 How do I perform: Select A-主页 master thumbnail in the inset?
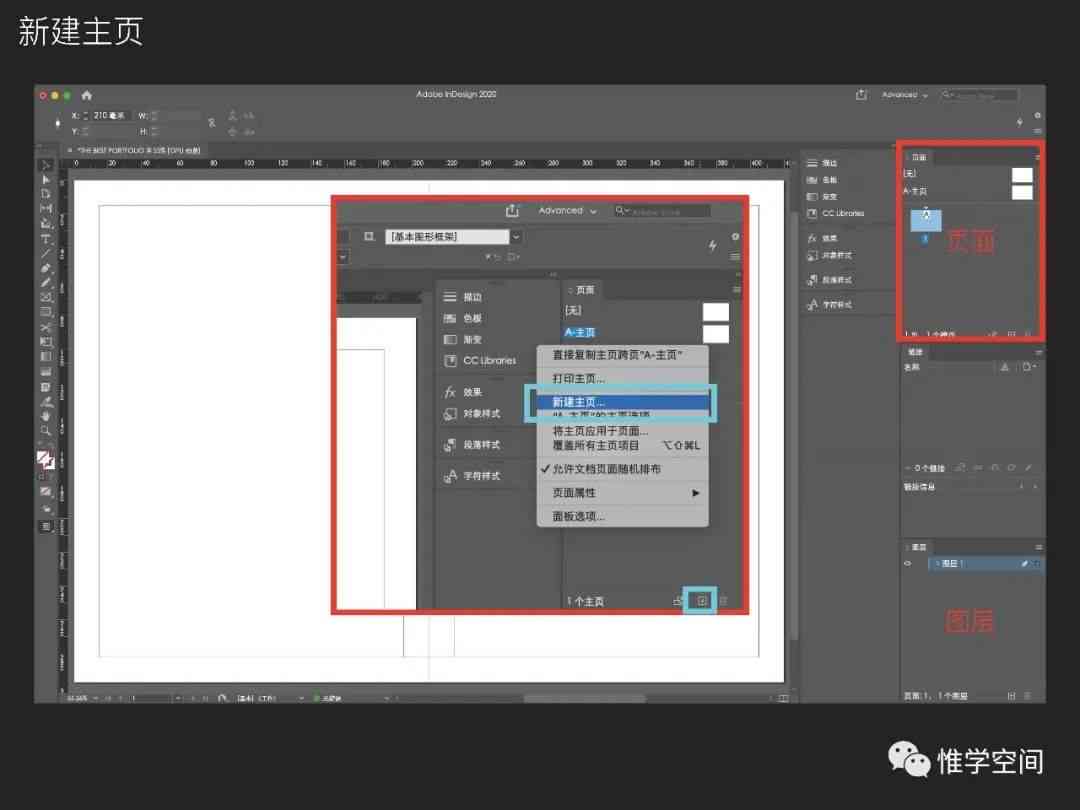pos(716,334)
